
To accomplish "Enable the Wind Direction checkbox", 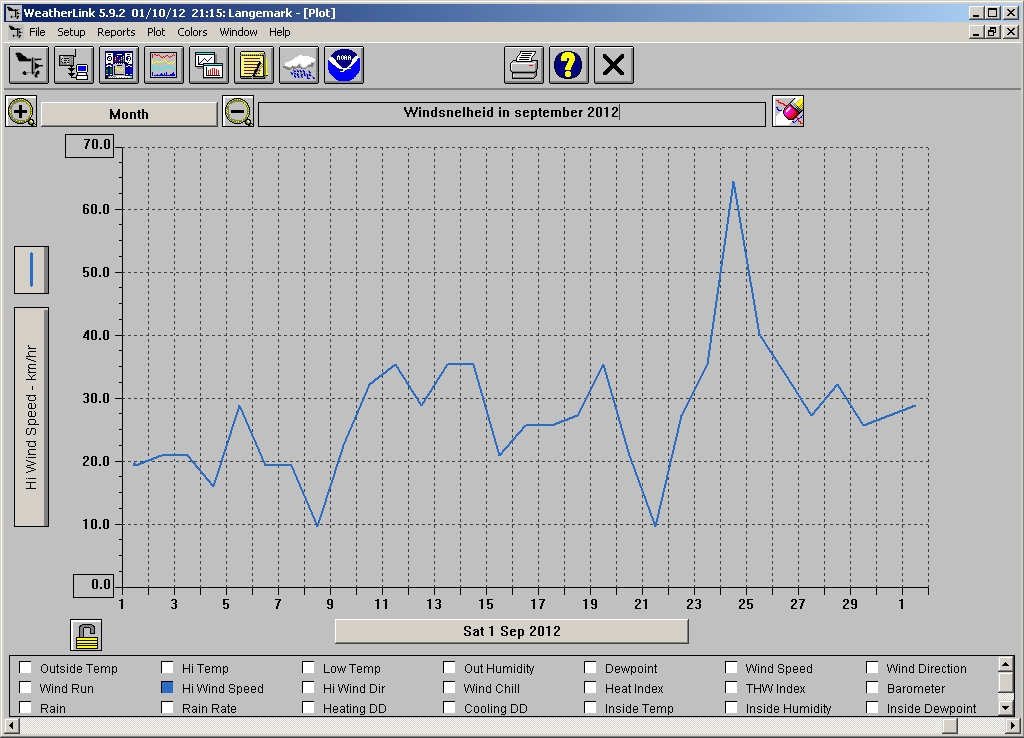I will (872, 667).
